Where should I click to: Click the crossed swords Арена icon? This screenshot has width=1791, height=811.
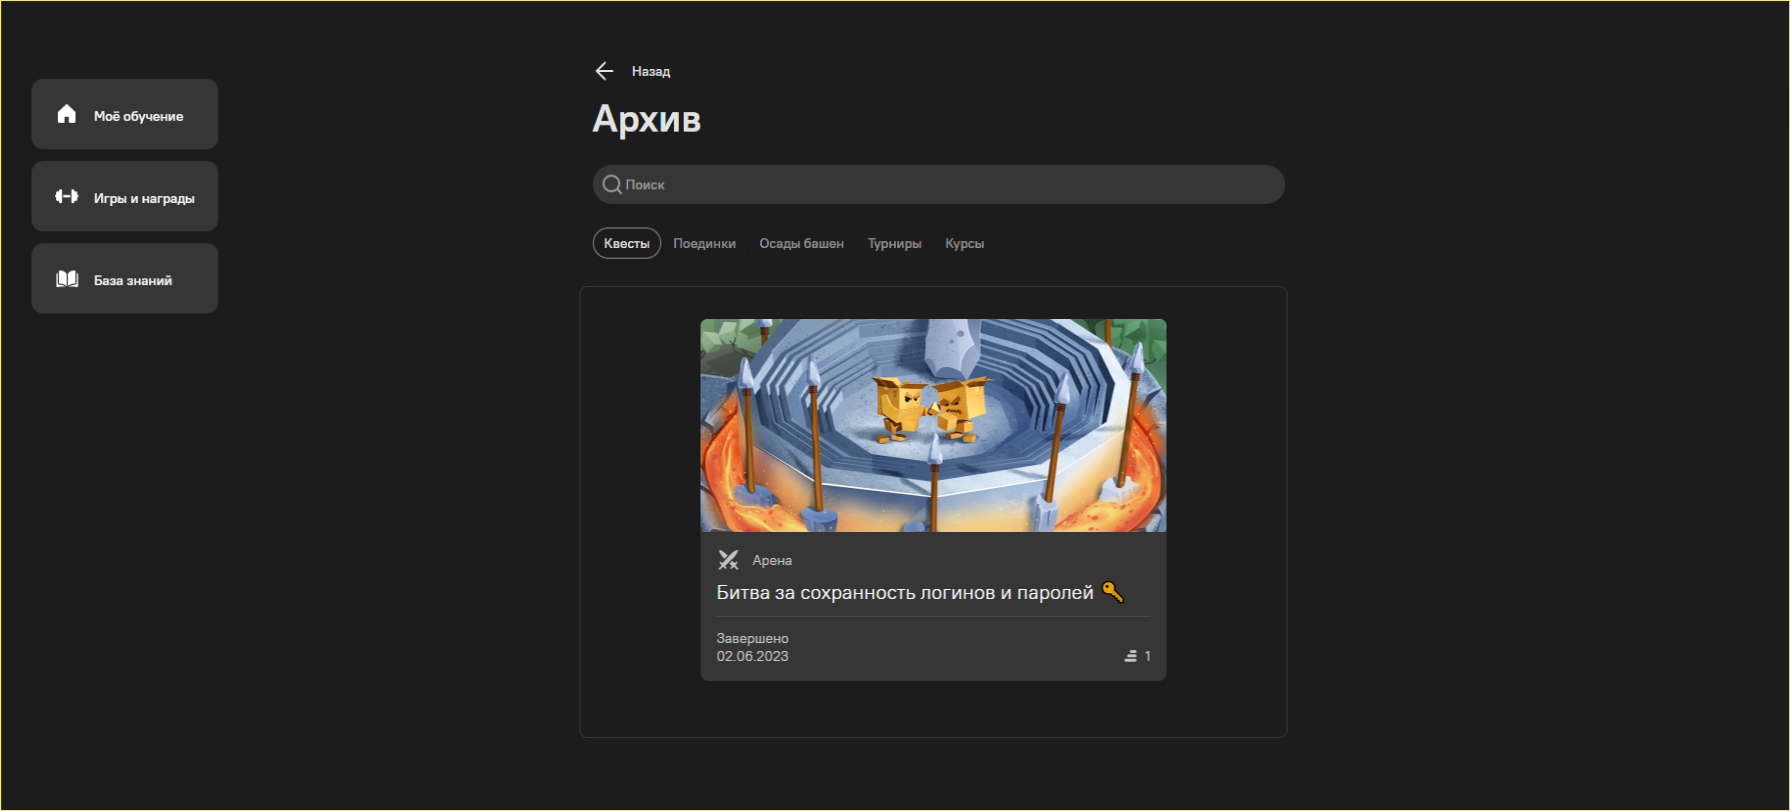click(728, 560)
